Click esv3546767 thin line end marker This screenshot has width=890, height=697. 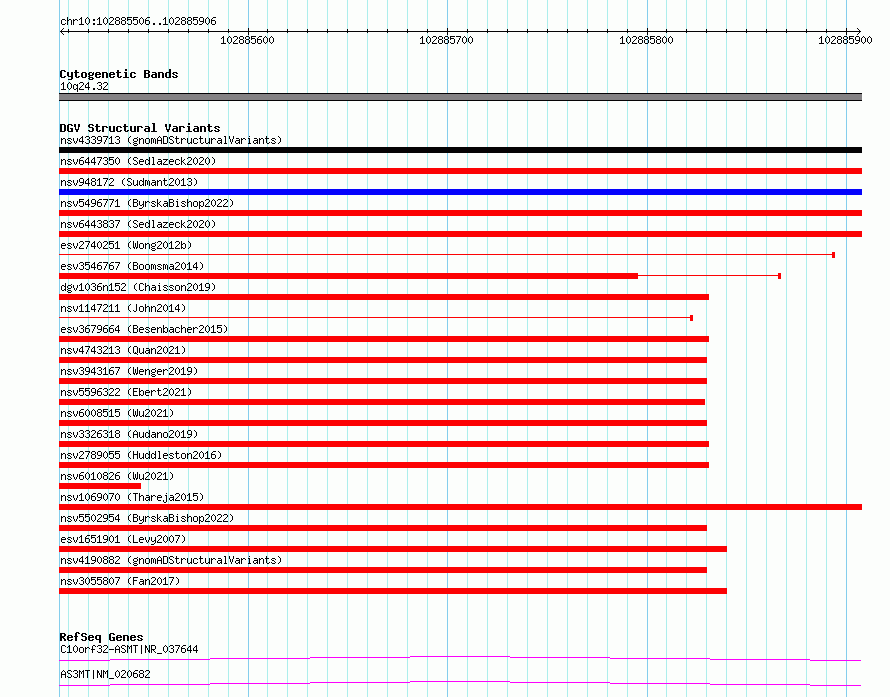point(779,276)
